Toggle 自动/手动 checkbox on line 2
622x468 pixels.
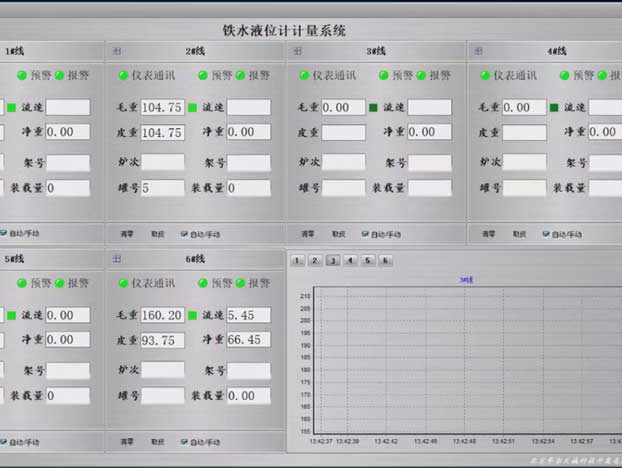point(184,234)
